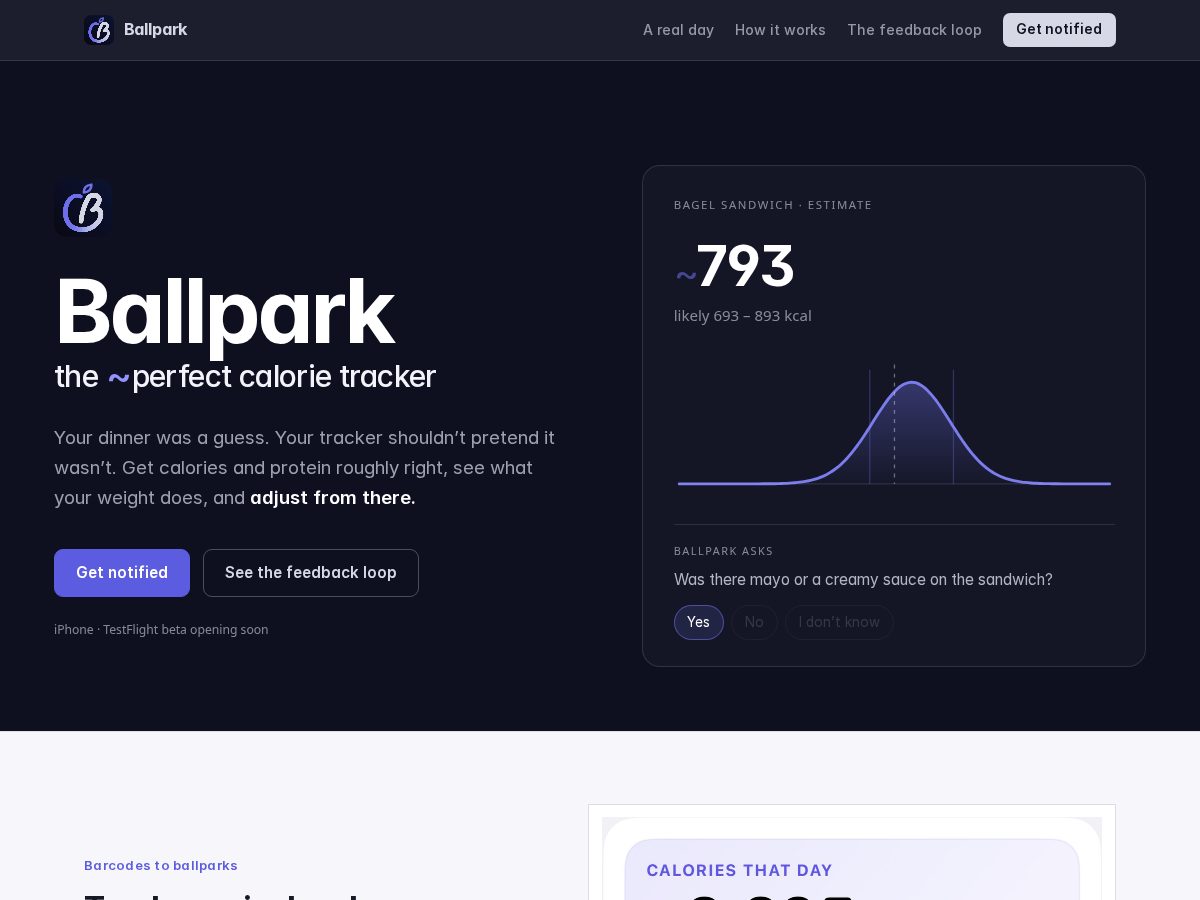The width and height of the screenshot is (1200, 900).
Task: Click 'BAGEL SANDWICH · ESTIMATE' label
Action: click(x=773, y=205)
